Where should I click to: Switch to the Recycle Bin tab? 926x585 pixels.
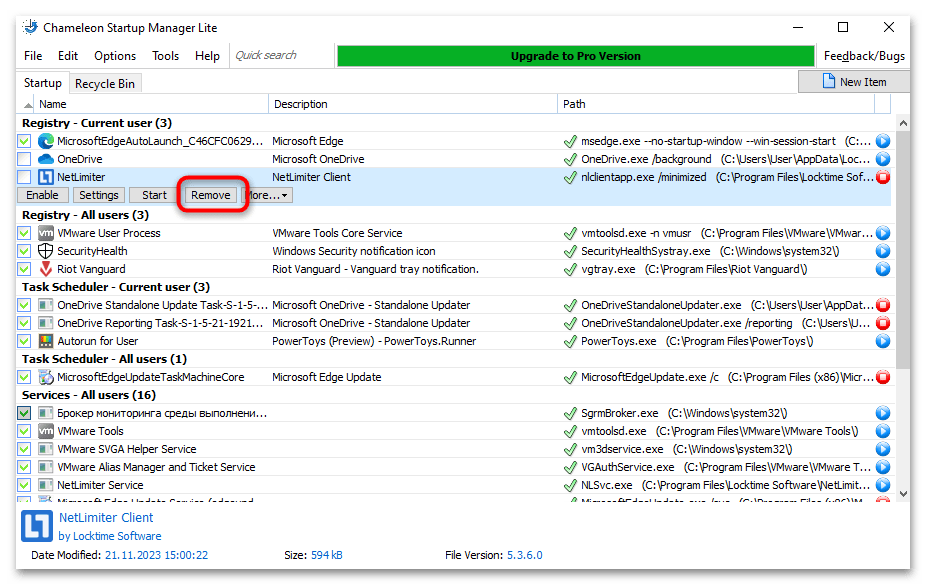tap(105, 84)
